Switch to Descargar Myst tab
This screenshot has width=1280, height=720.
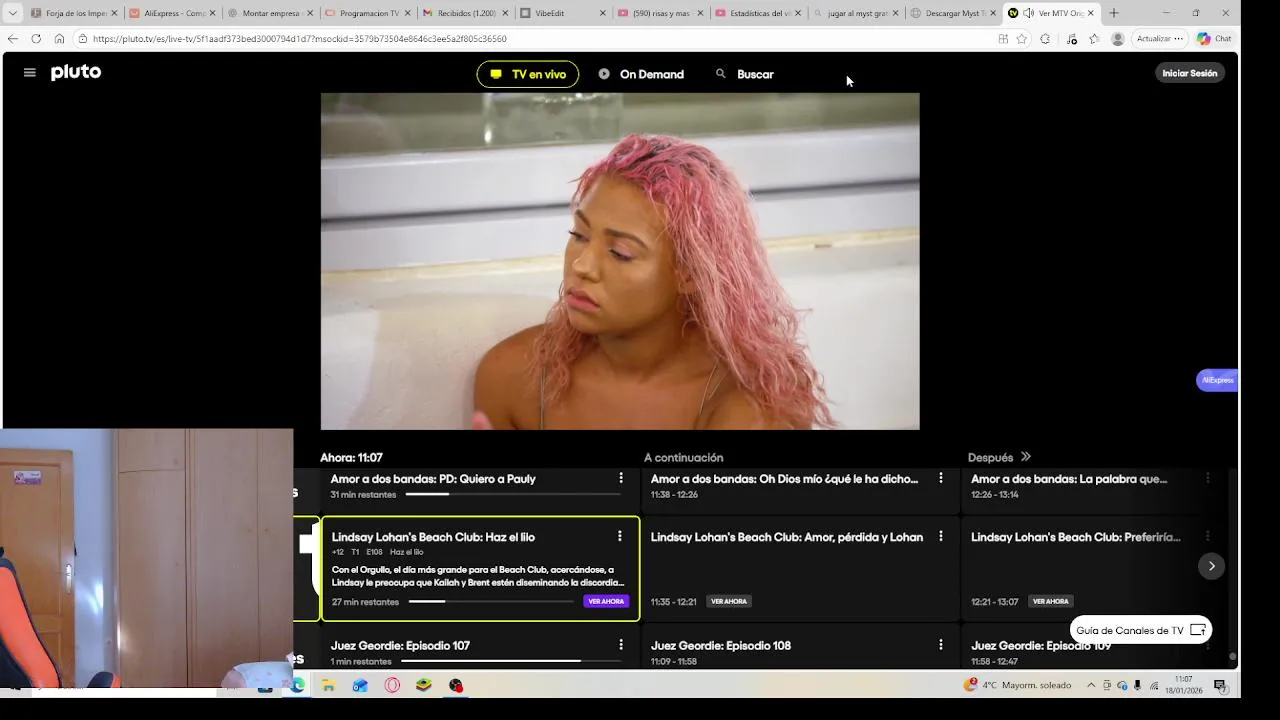point(954,13)
